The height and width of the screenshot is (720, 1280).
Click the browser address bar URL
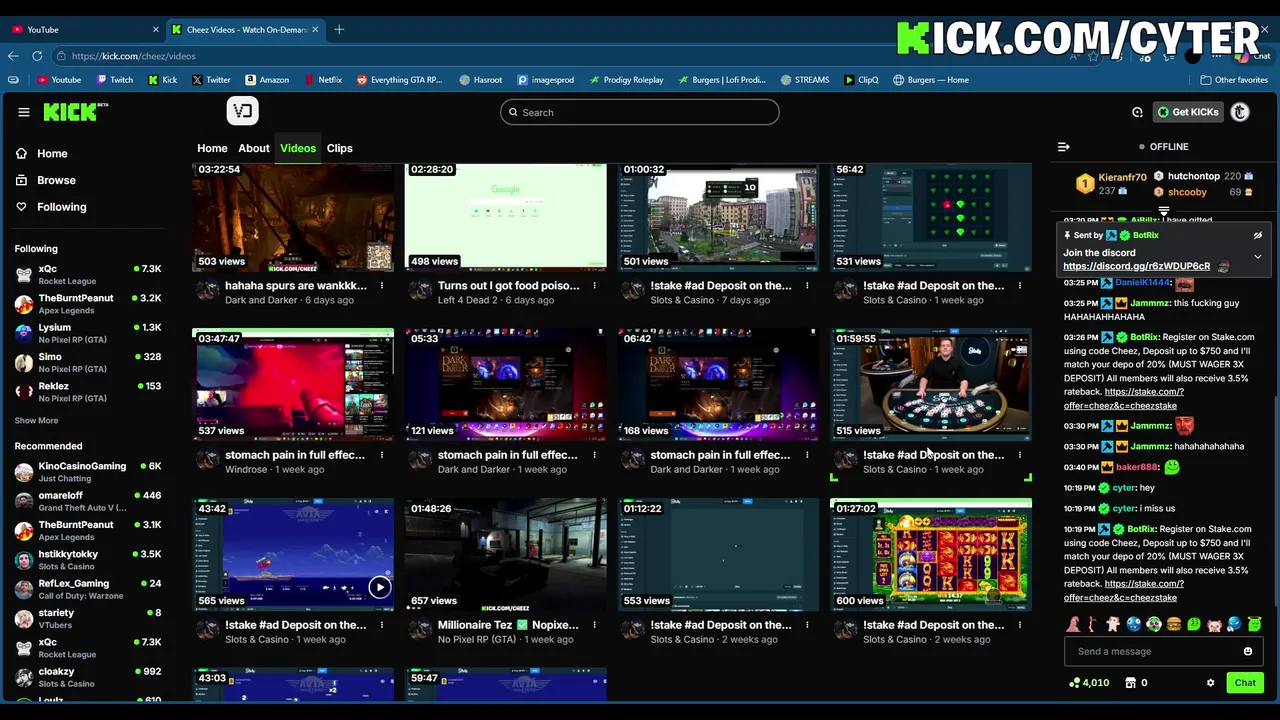[133, 56]
